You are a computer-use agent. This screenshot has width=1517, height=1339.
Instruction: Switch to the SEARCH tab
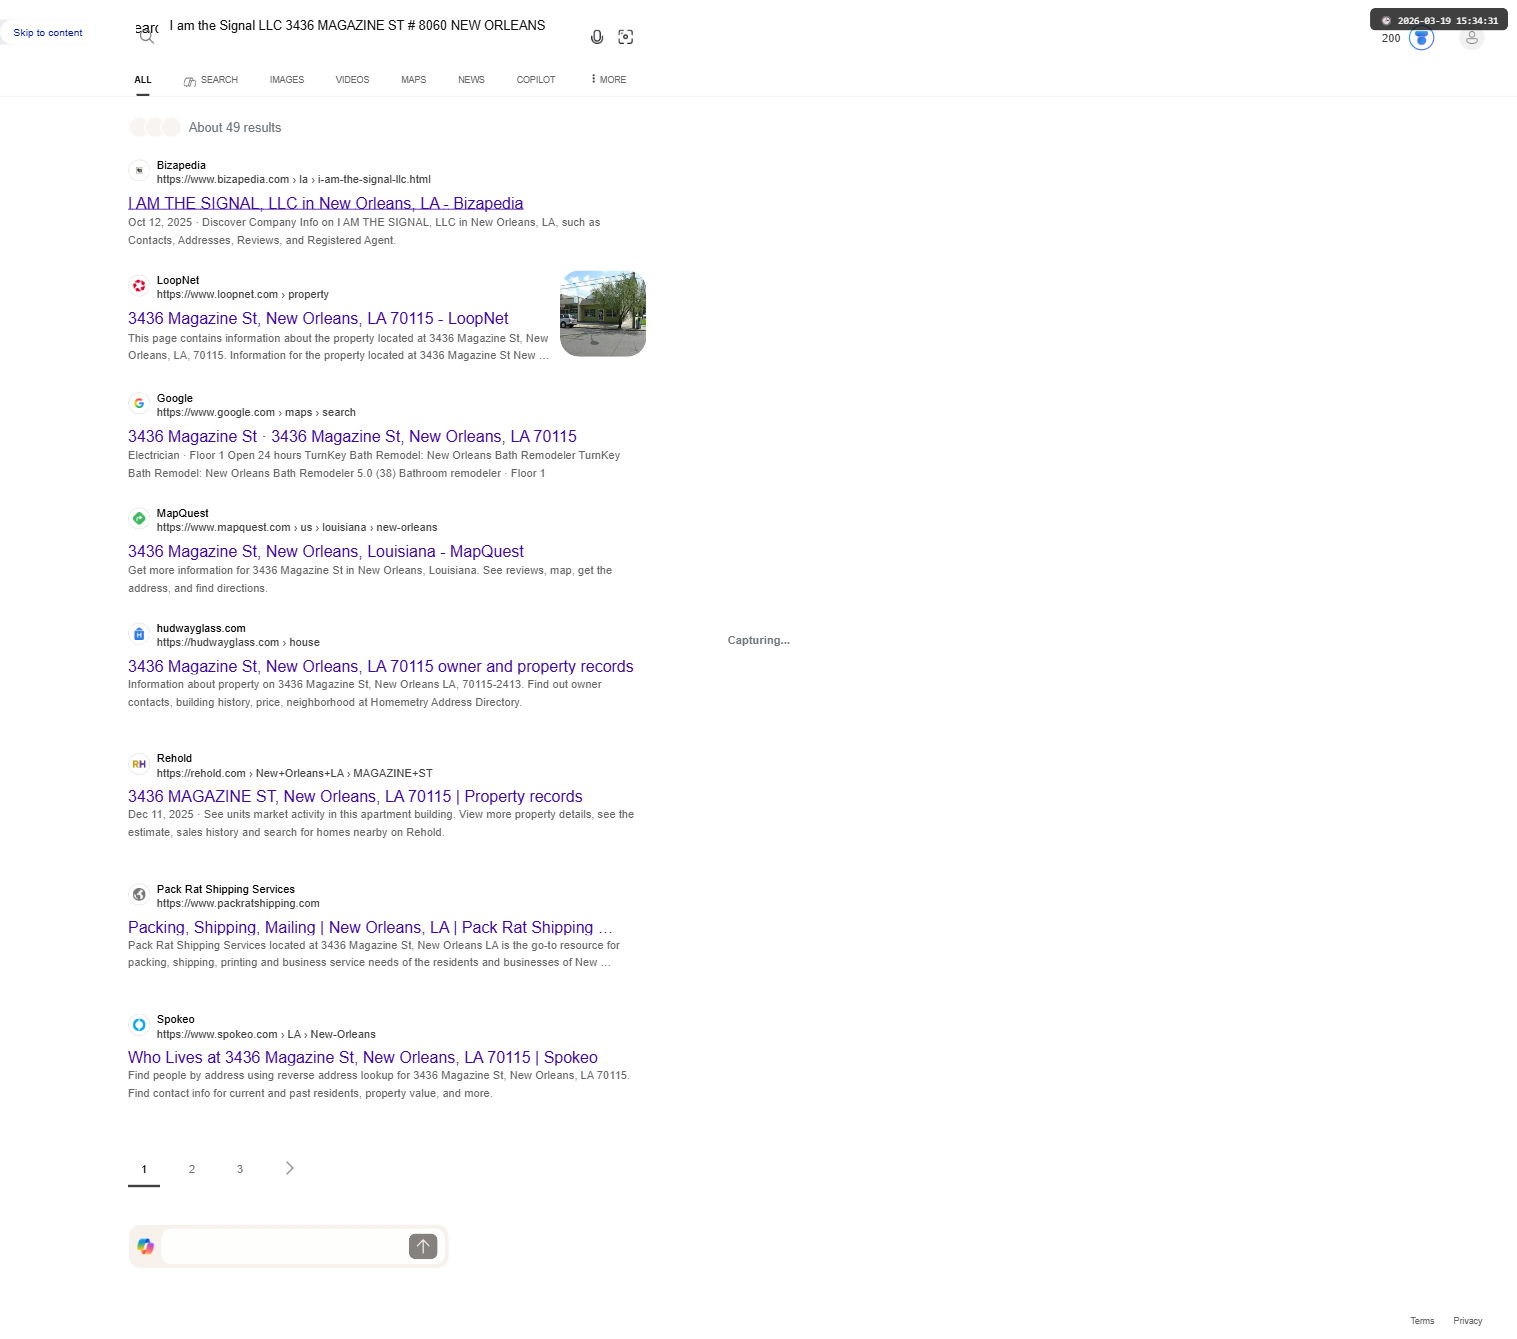(x=211, y=80)
